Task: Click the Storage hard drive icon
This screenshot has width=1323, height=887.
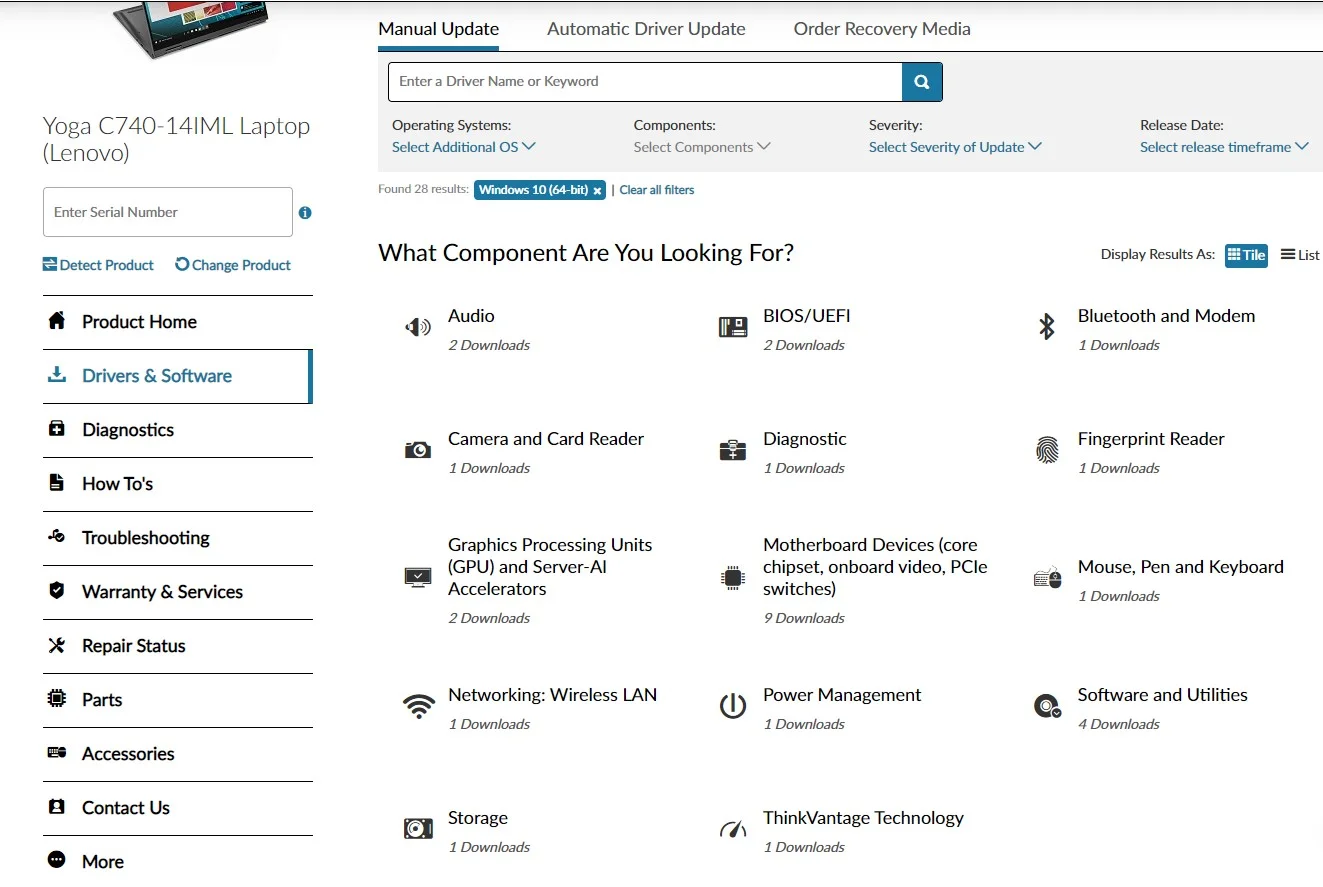Action: pyautogui.click(x=418, y=829)
